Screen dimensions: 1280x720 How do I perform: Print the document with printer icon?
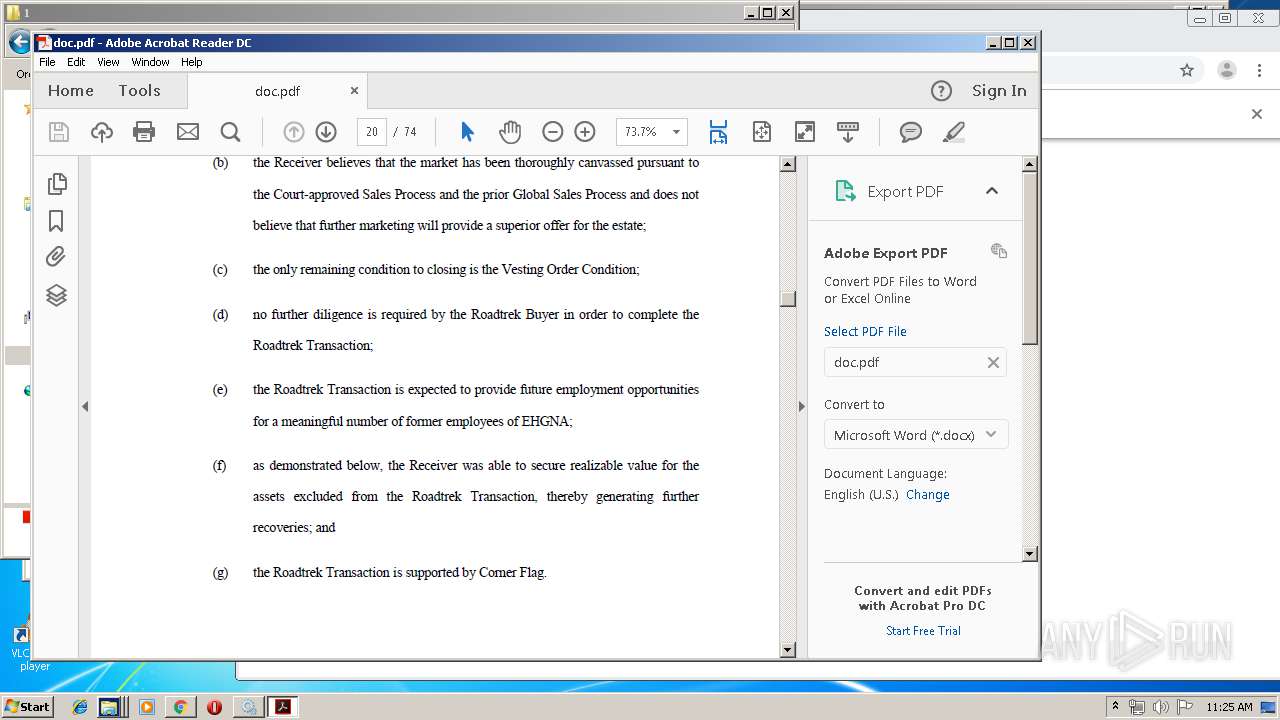tap(144, 132)
